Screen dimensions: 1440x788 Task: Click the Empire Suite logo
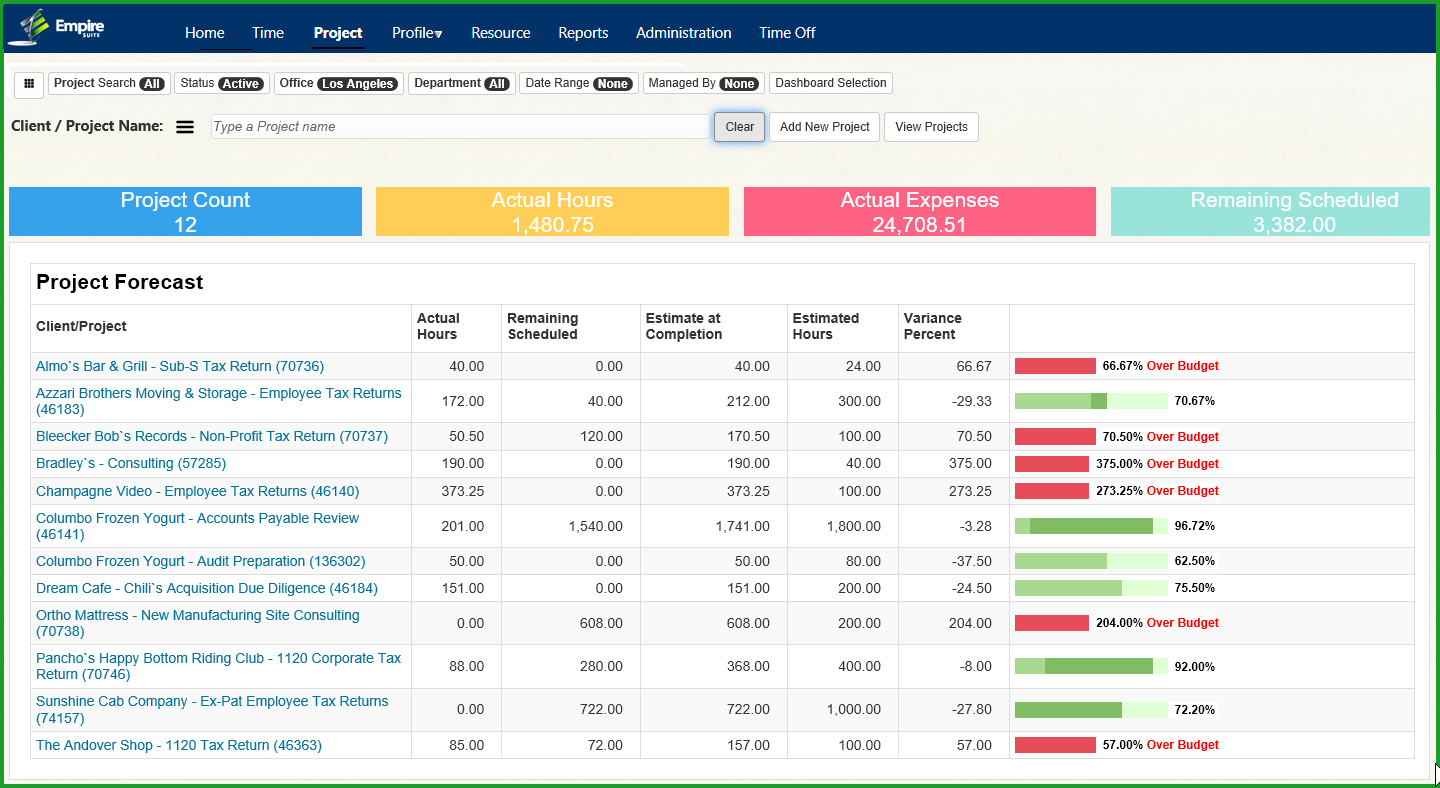click(x=56, y=28)
